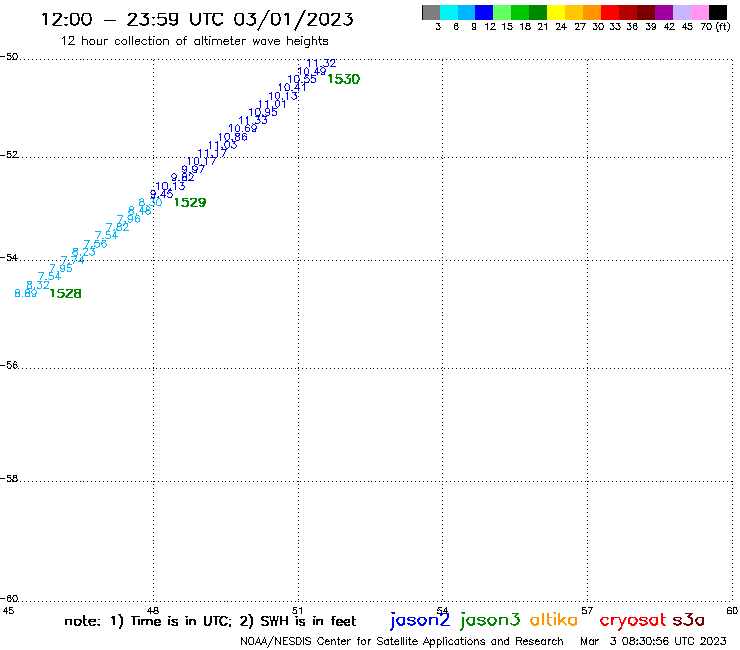Click the wave height value 9.82
The width and height of the screenshot is (740, 650).
coord(183,177)
